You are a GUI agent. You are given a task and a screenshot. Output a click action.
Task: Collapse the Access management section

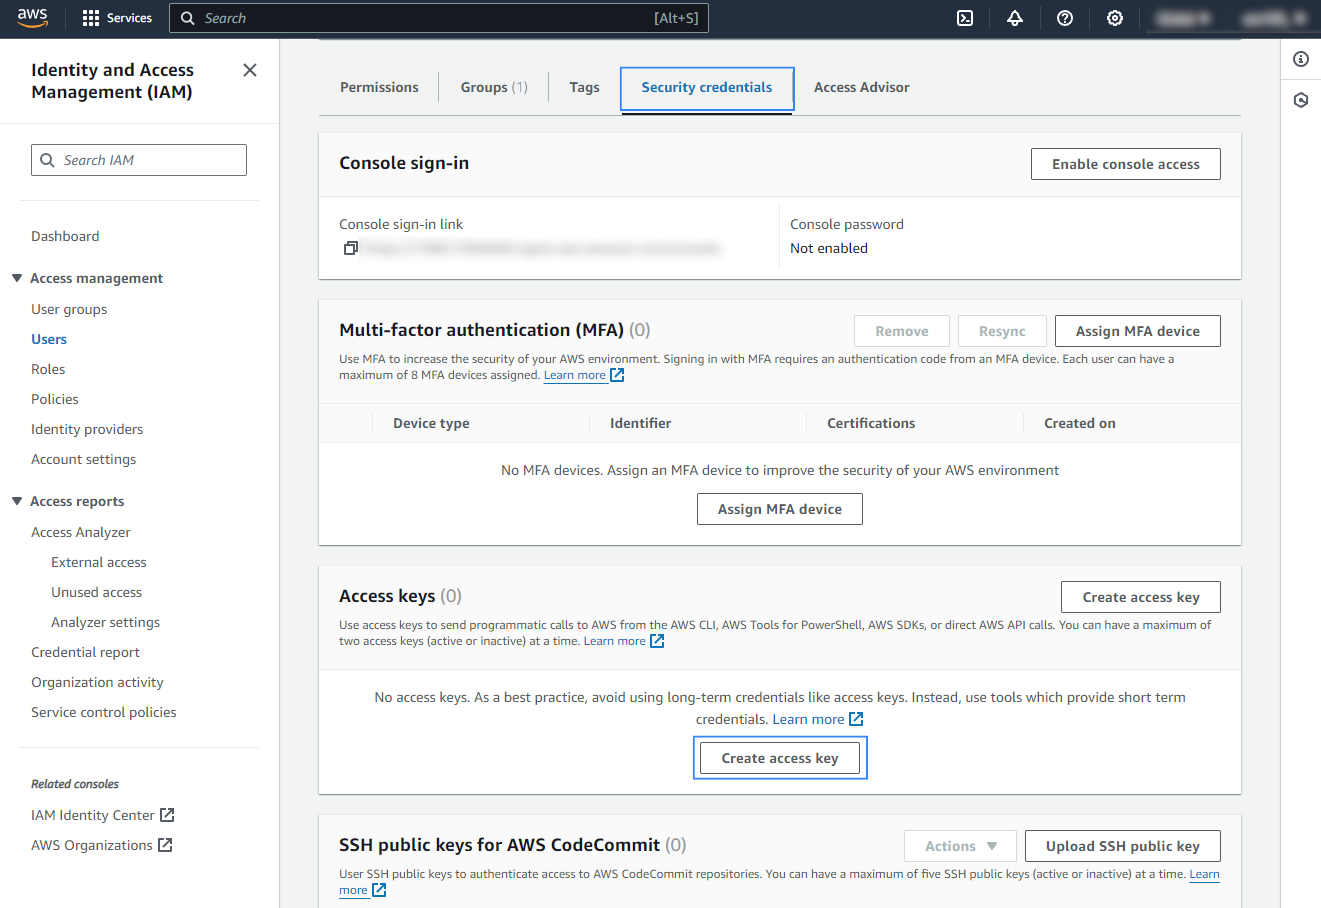click(x=17, y=278)
